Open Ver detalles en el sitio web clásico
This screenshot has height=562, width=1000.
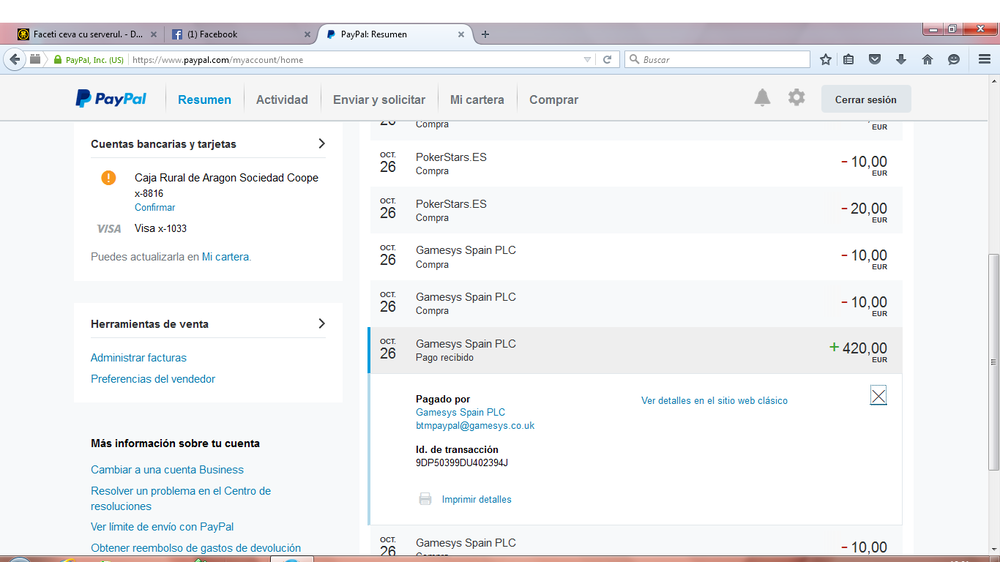(x=714, y=401)
